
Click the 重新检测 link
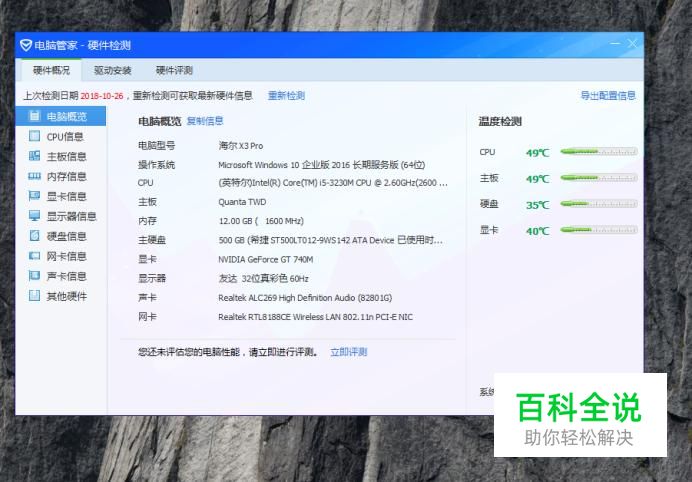(x=286, y=96)
